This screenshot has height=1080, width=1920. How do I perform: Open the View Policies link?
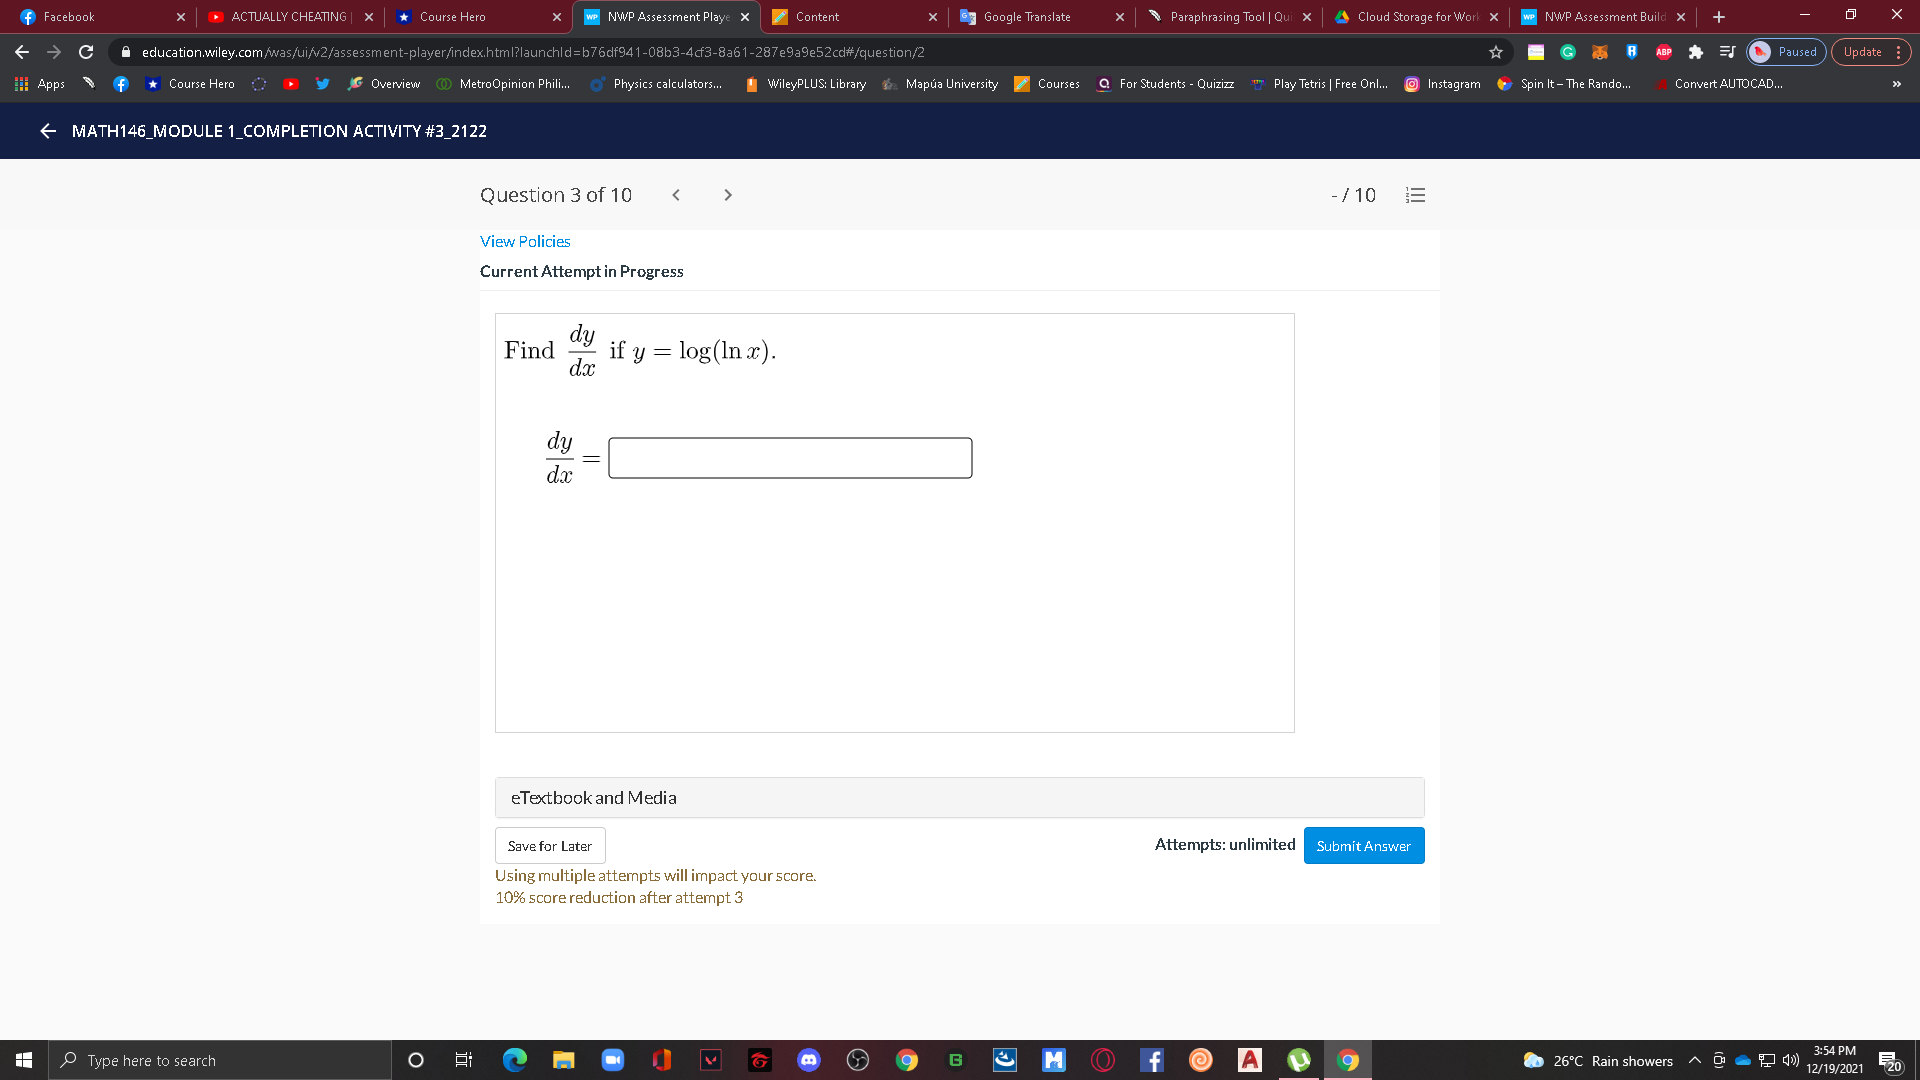pyautogui.click(x=524, y=241)
